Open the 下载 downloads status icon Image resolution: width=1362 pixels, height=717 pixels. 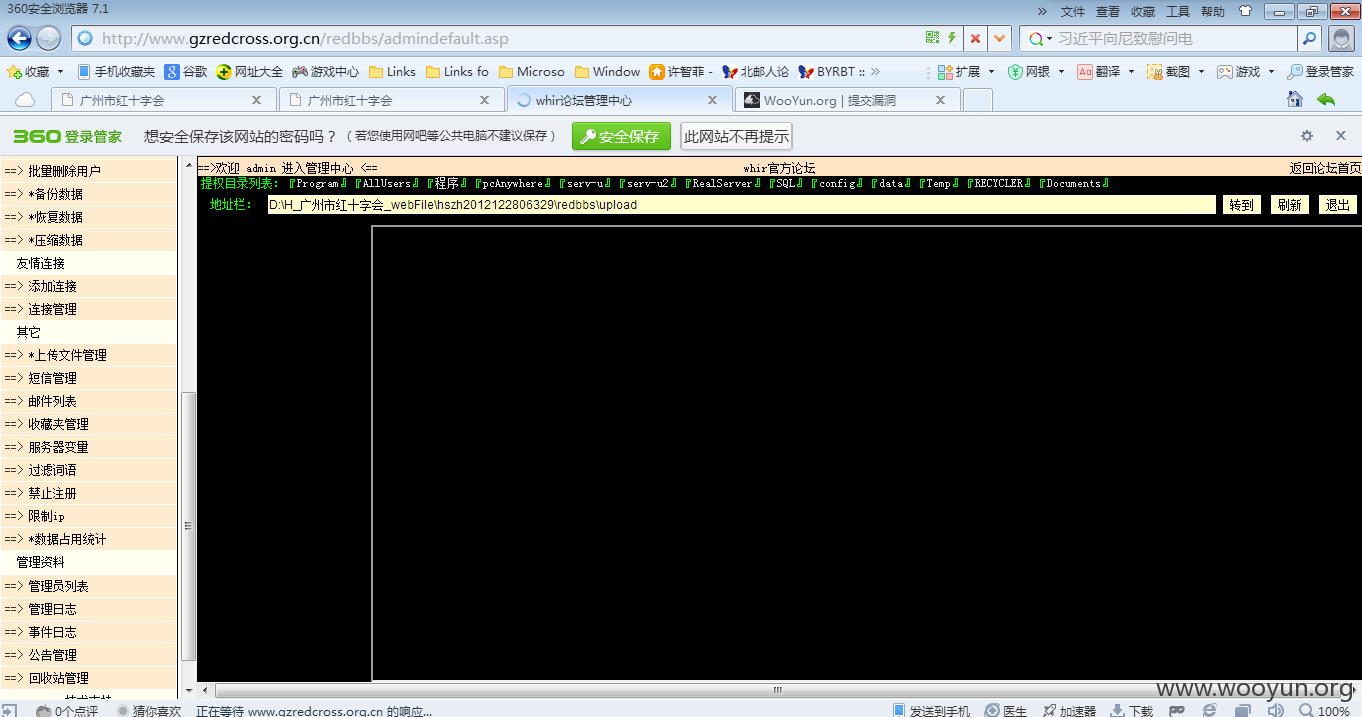pyautogui.click(x=1131, y=710)
